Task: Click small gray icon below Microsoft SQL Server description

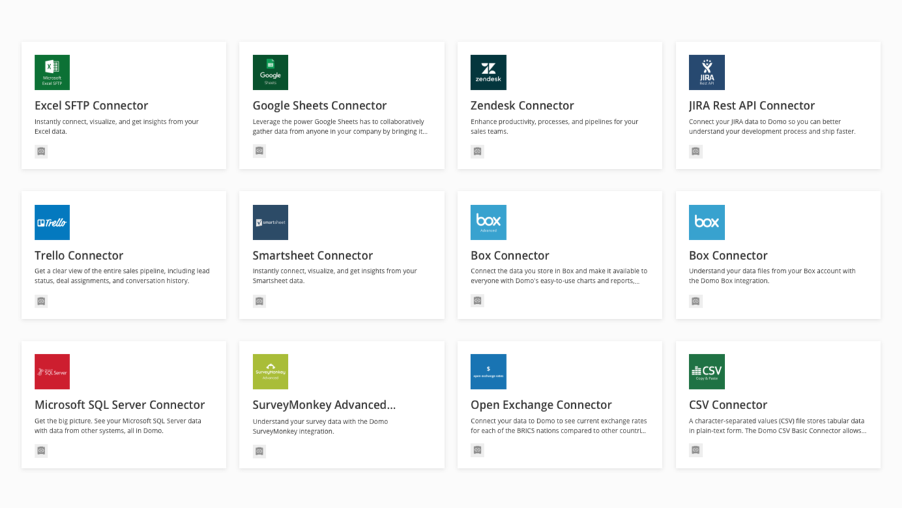Action: point(41,450)
